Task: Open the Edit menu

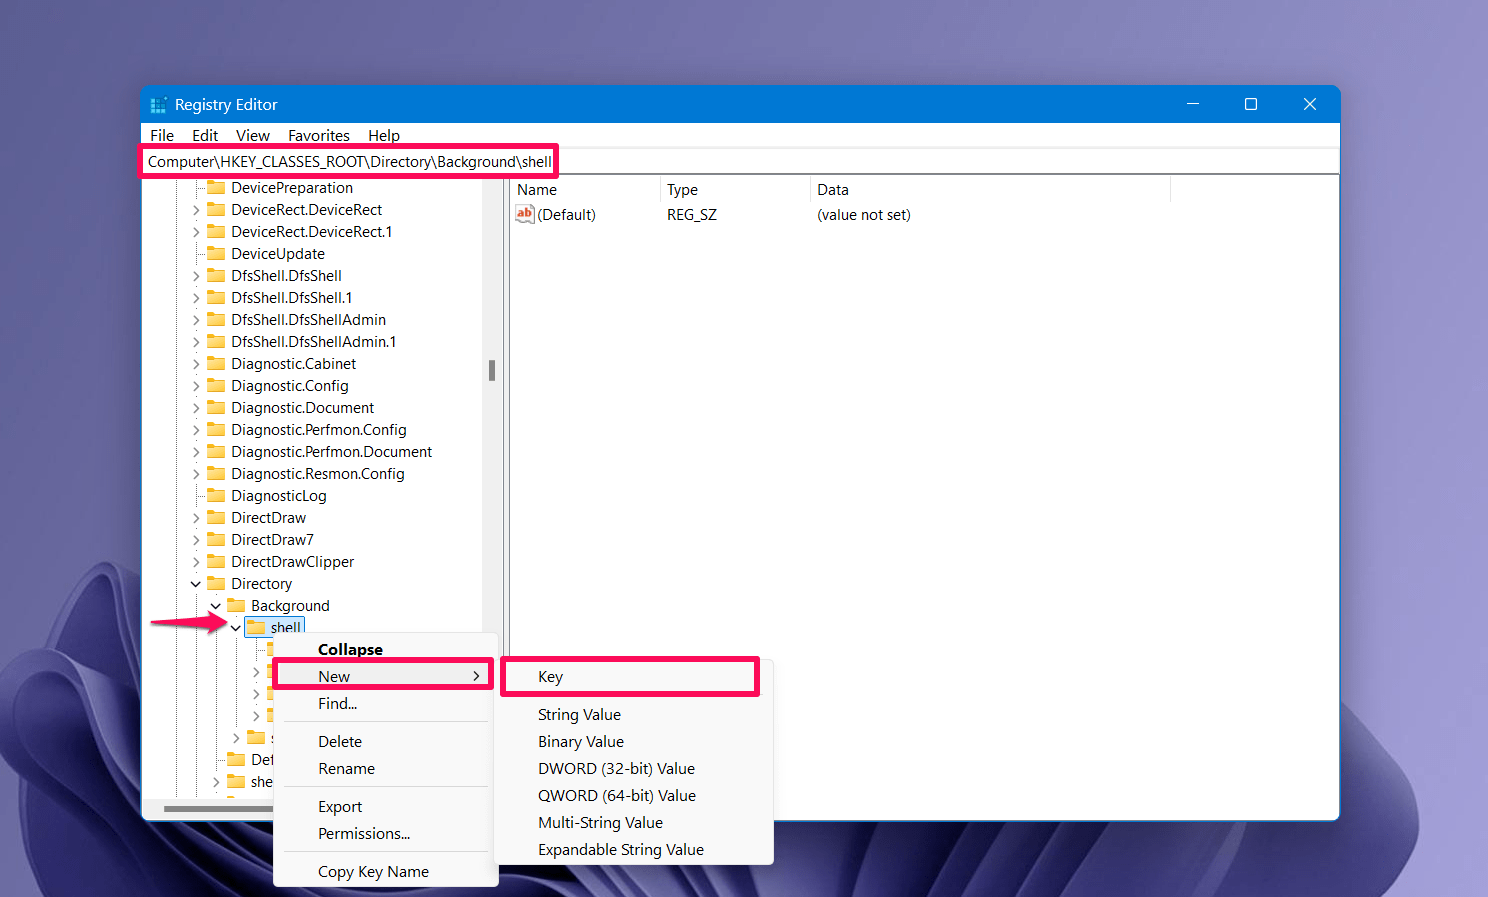Action: pos(205,135)
